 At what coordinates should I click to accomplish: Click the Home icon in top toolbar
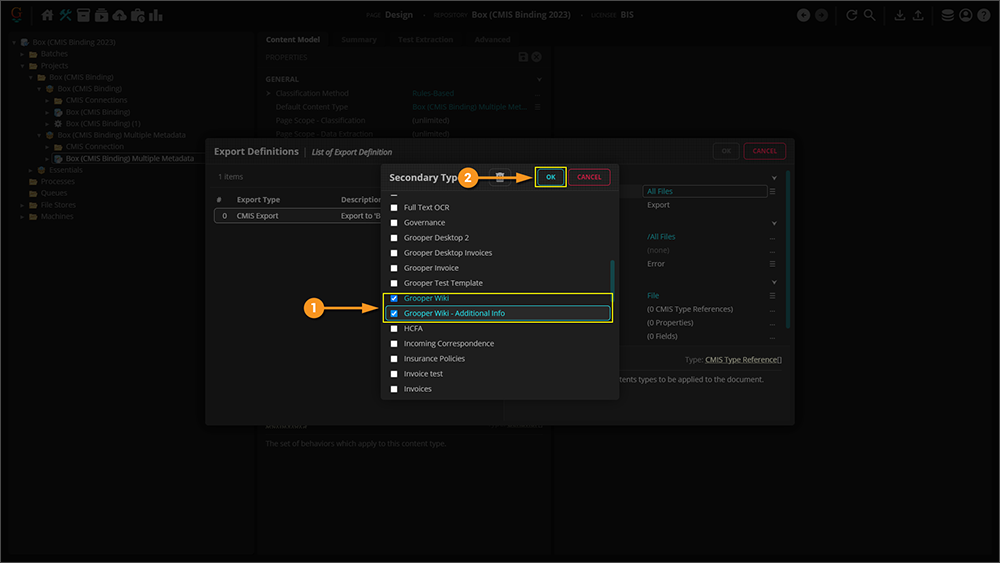pyautogui.click(x=47, y=15)
